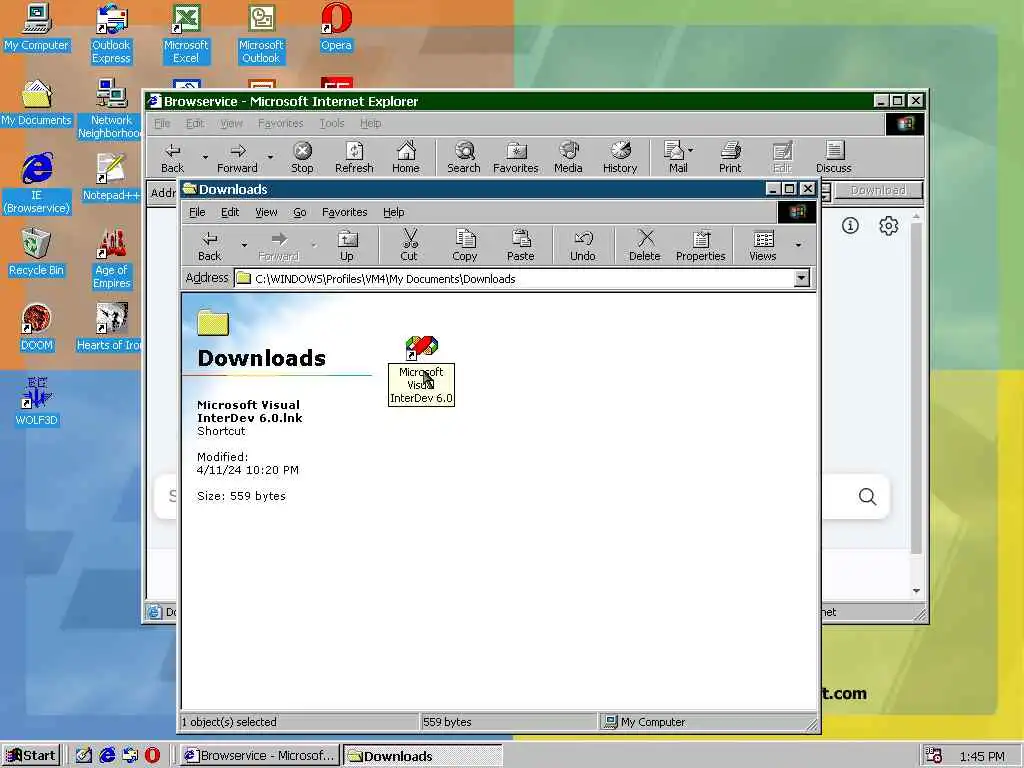Click the Views toolbar button

(762, 246)
